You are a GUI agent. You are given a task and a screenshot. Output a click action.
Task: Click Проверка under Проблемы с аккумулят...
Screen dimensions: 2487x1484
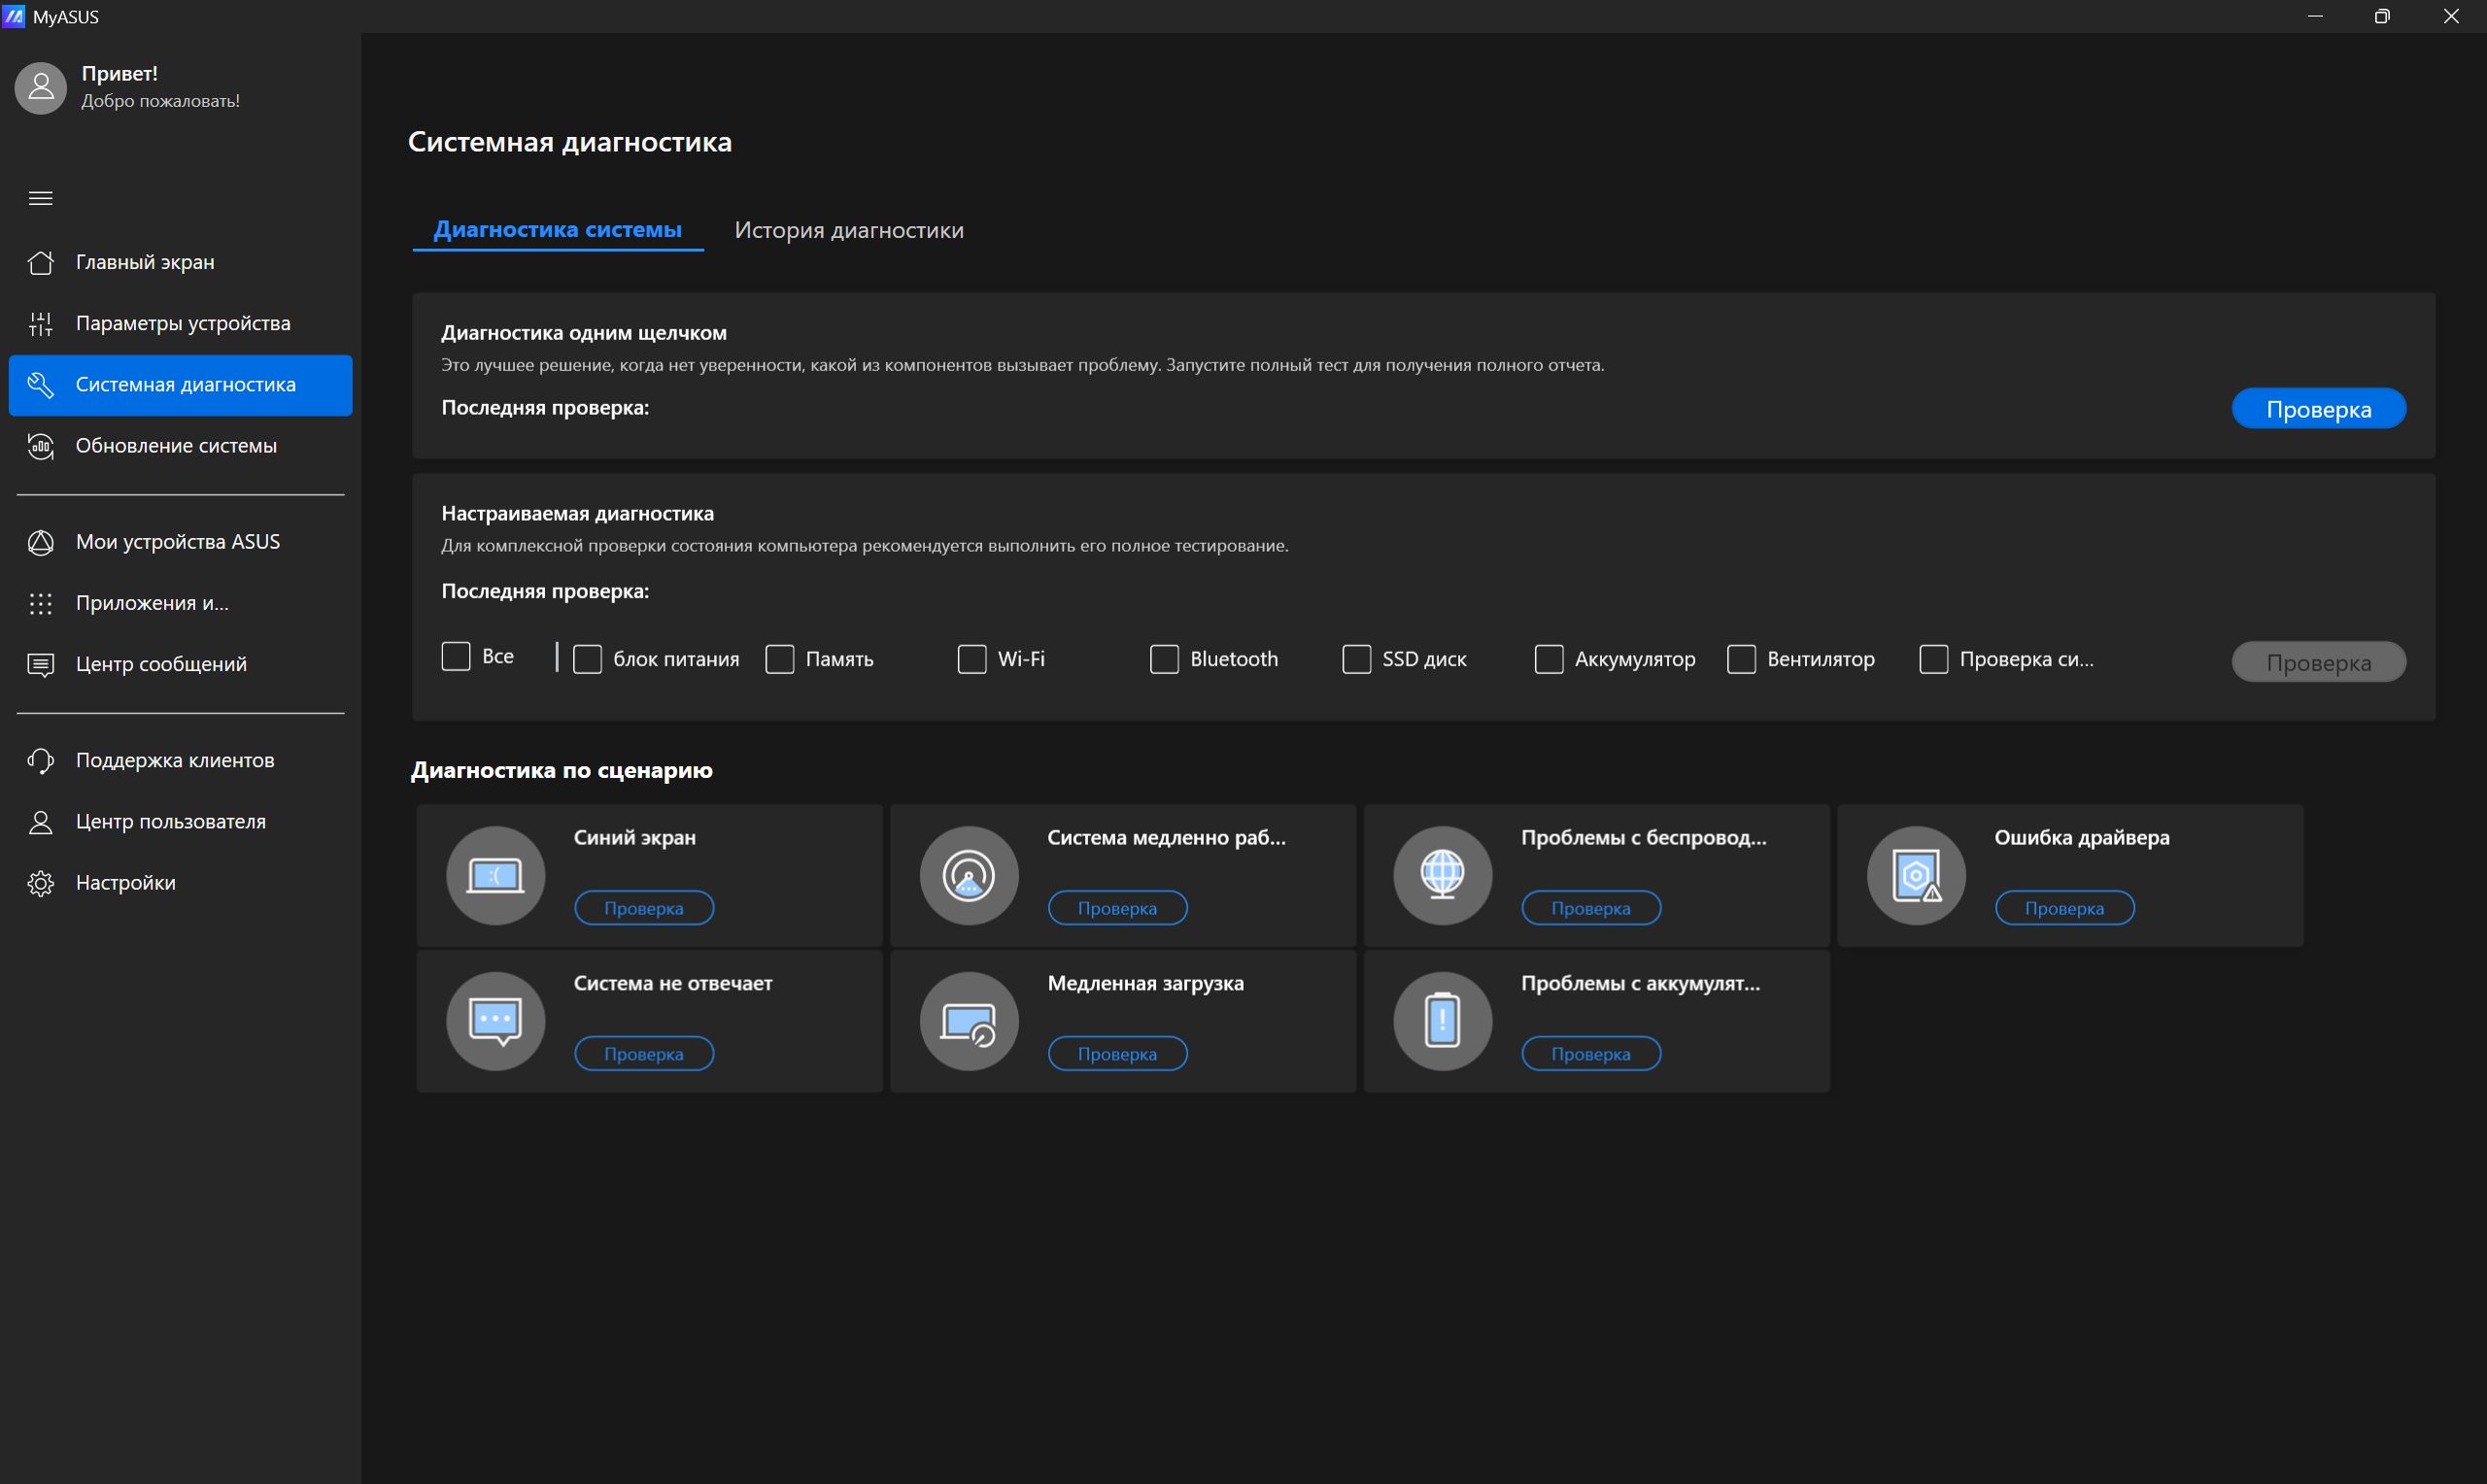(x=1591, y=1053)
